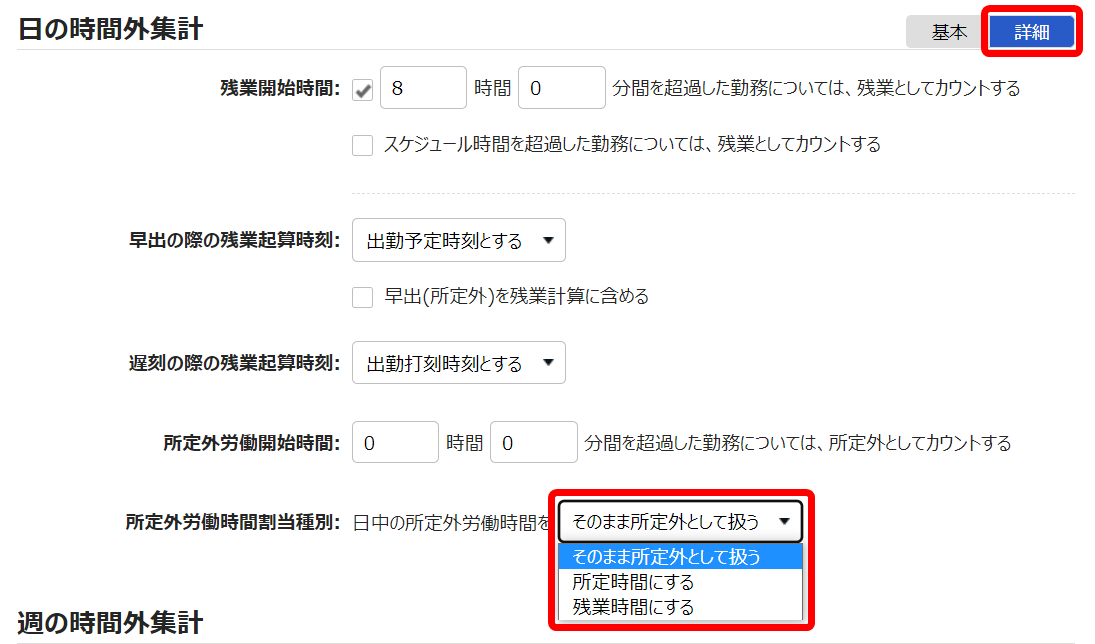The width and height of the screenshot is (1095, 644).
Task: Click the 早出の際の残業起算時刻: label
Action: pyautogui.click(x=235, y=241)
